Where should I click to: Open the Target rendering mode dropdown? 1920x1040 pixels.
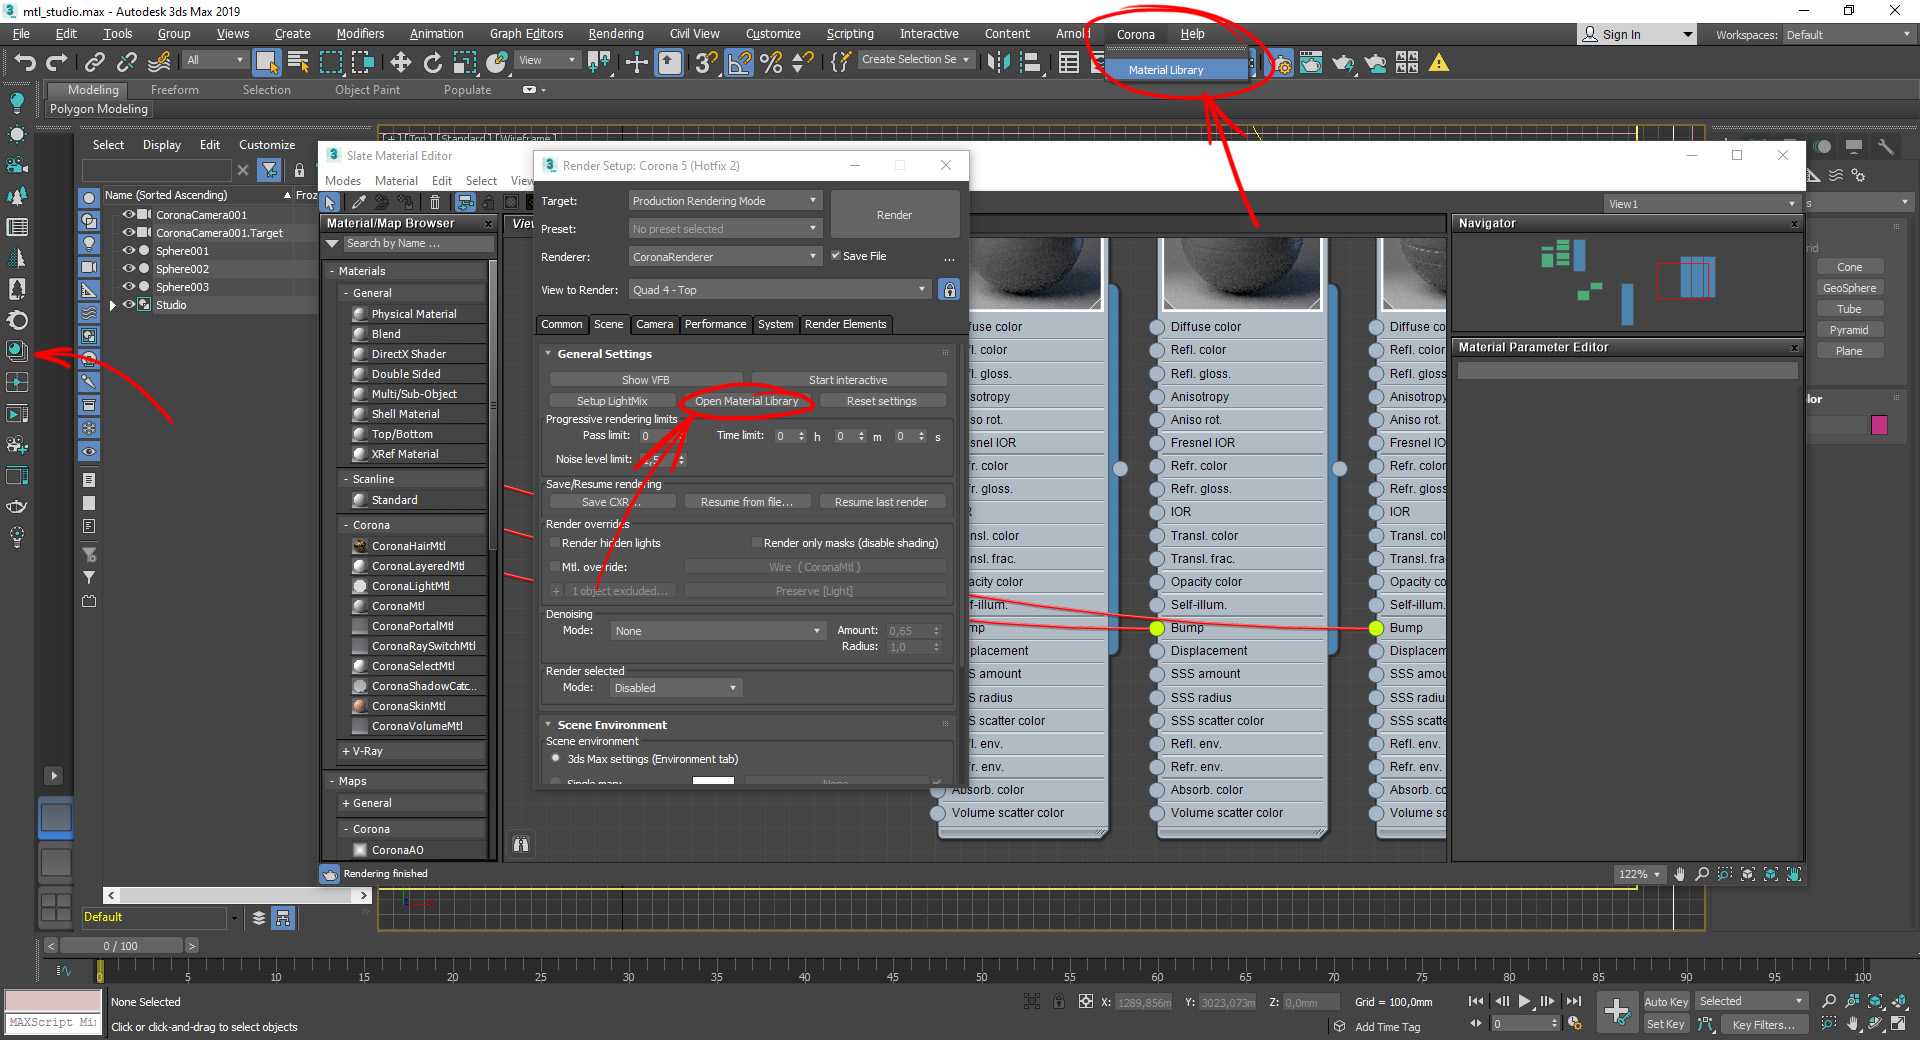coord(725,201)
